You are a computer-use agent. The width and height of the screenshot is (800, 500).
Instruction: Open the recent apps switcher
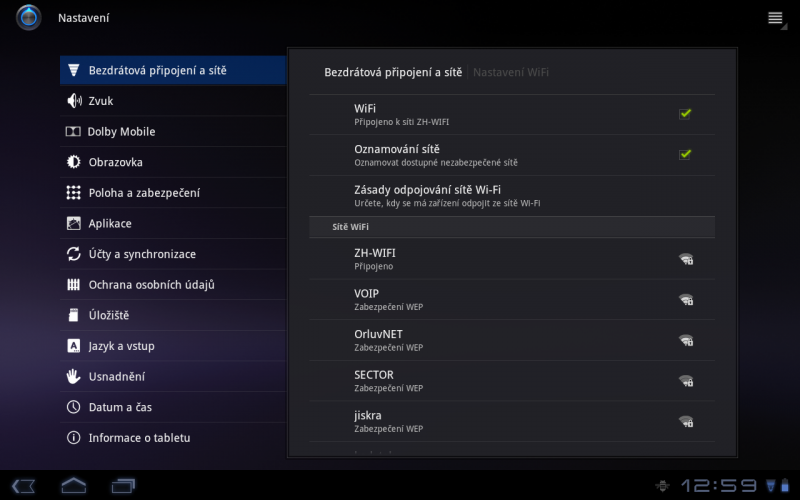(123, 486)
